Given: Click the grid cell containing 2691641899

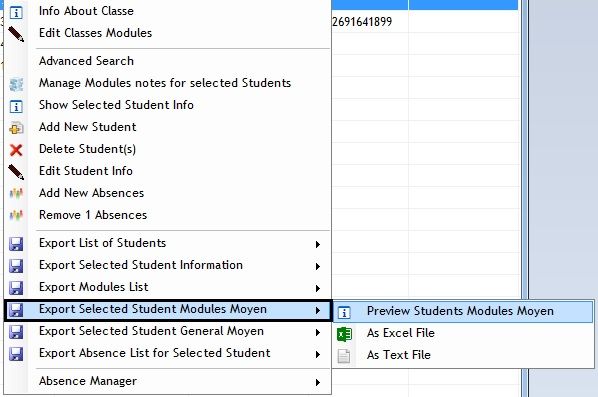Looking at the screenshot, I should point(370,22).
